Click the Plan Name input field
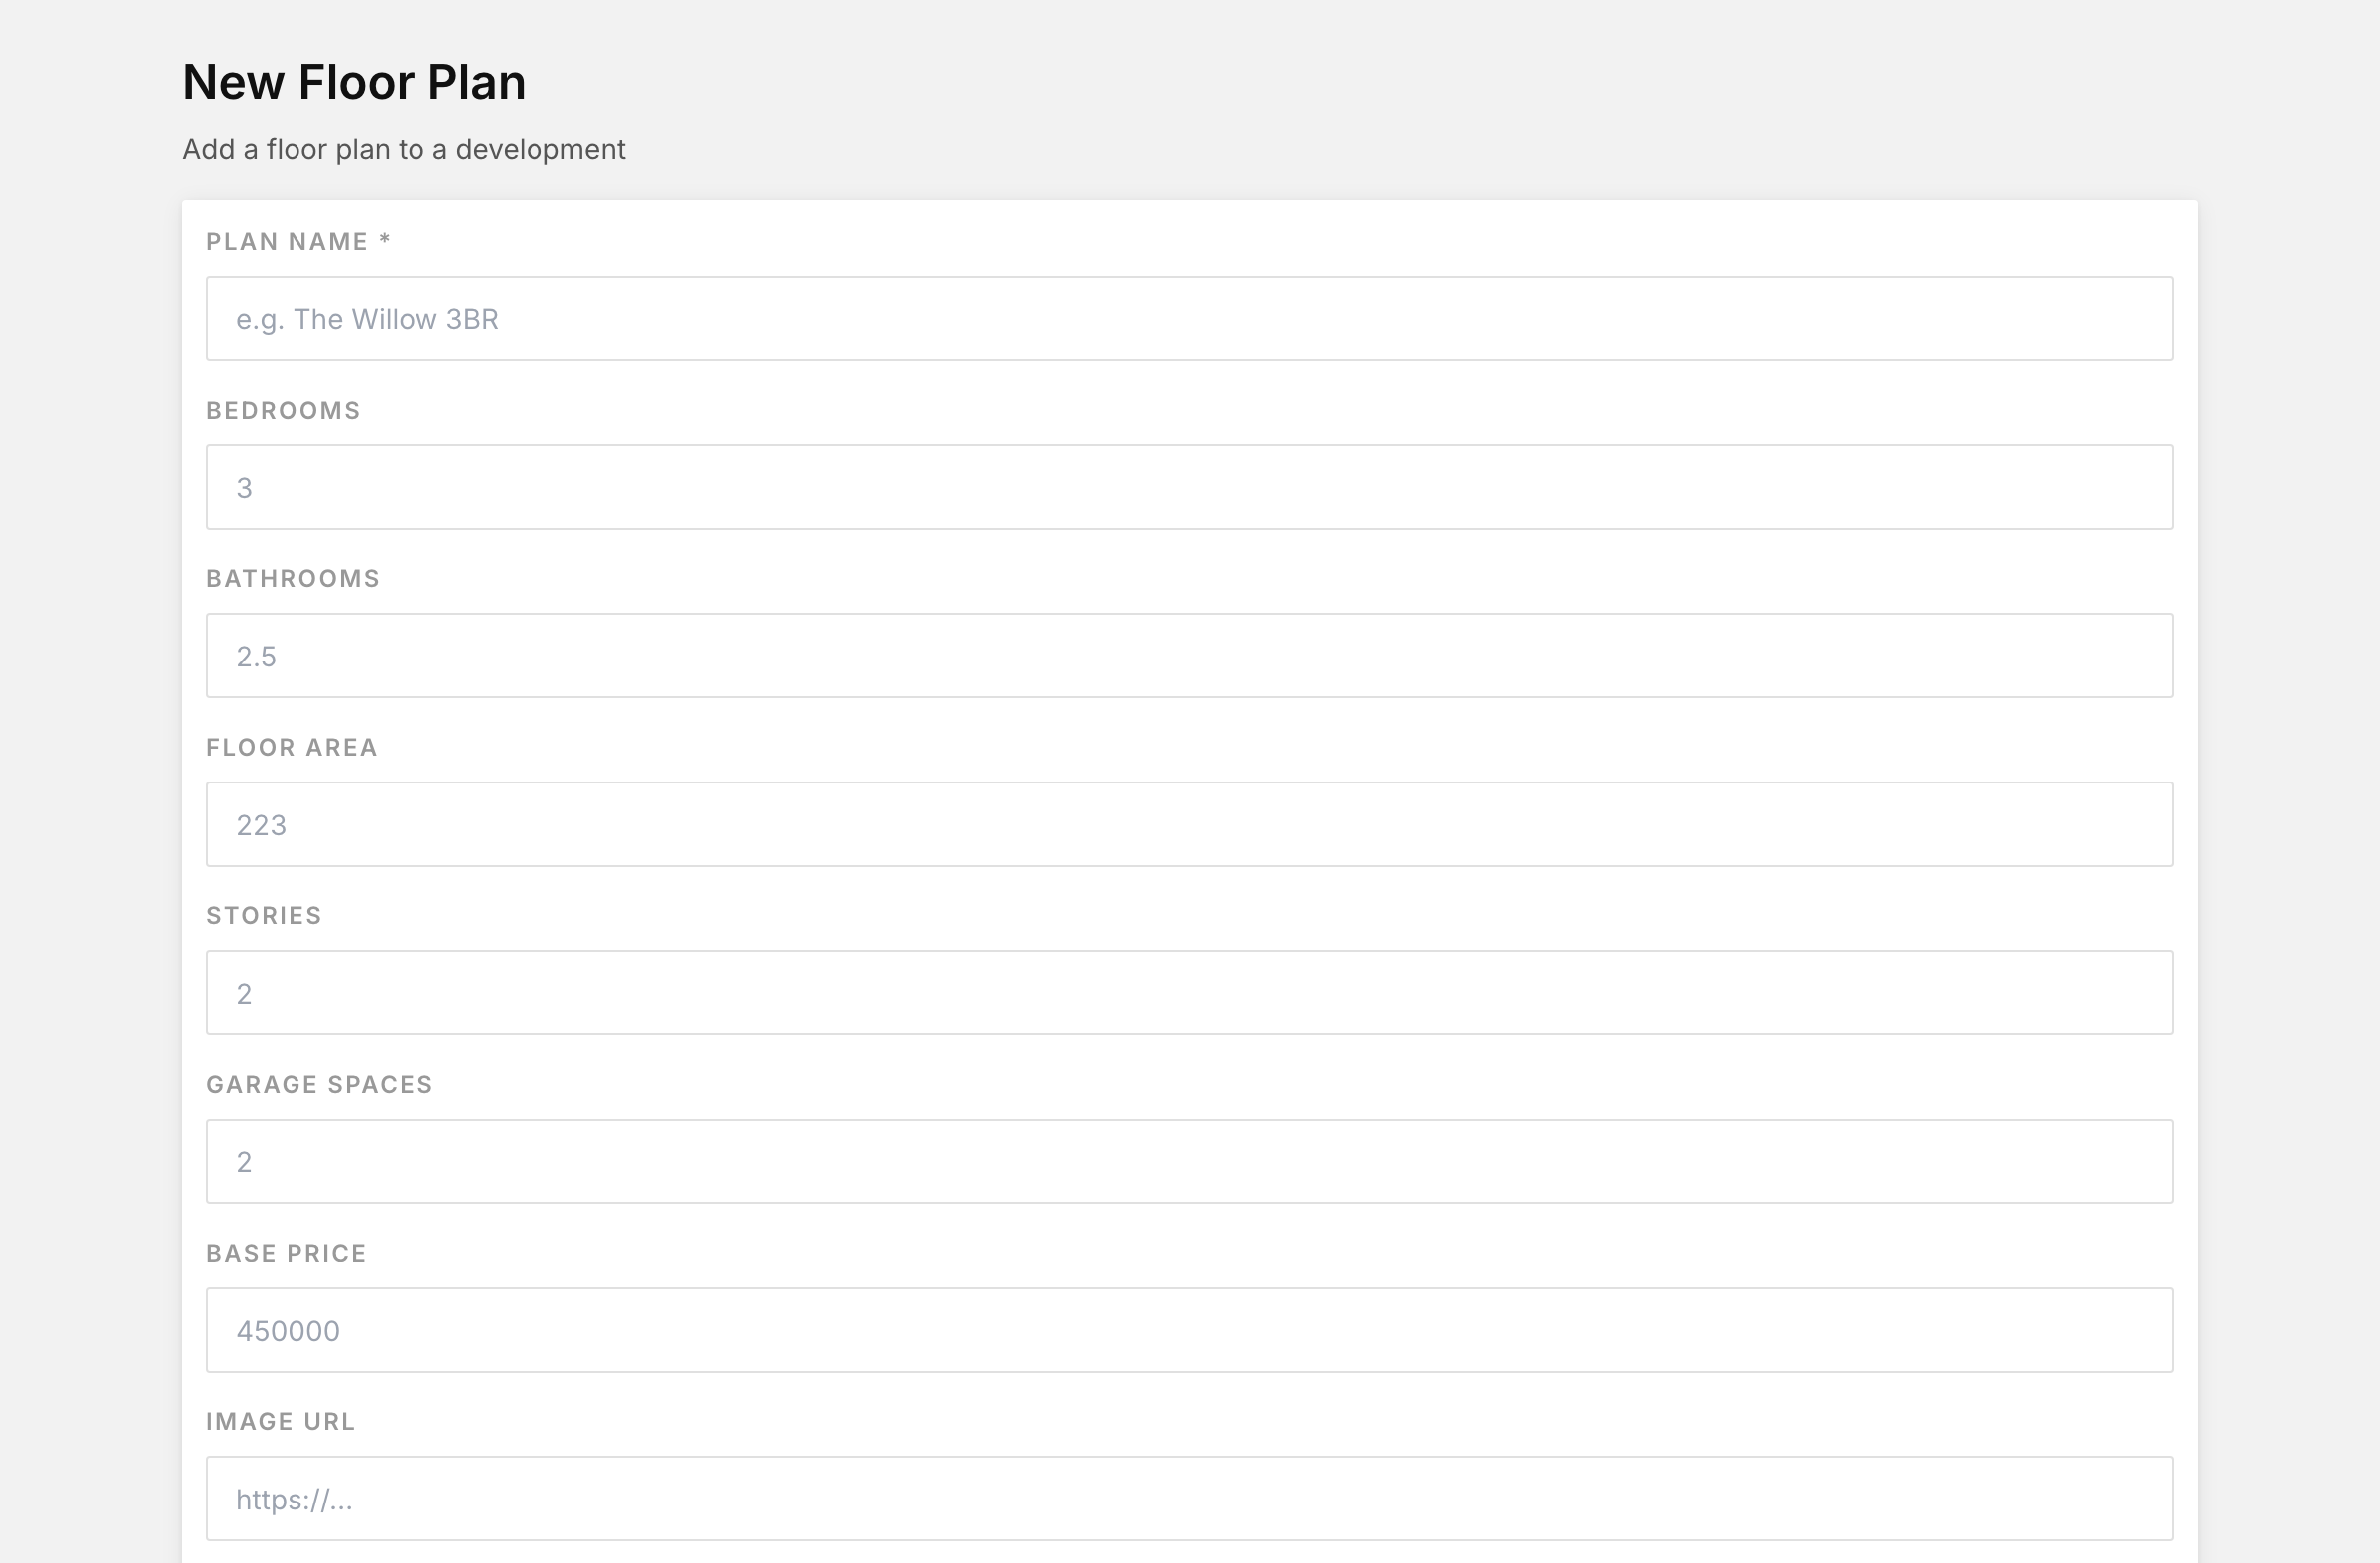Screen dimensions: 2380x1563 click(x=1189, y=318)
